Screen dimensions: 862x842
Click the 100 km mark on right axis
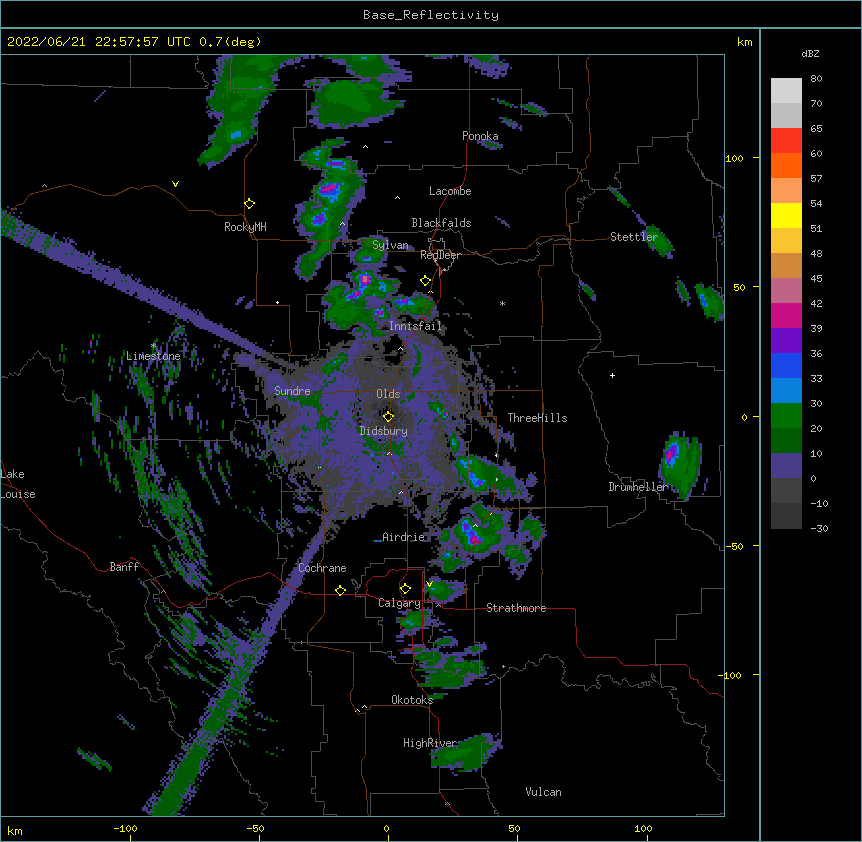pyautogui.click(x=734, y=158)
